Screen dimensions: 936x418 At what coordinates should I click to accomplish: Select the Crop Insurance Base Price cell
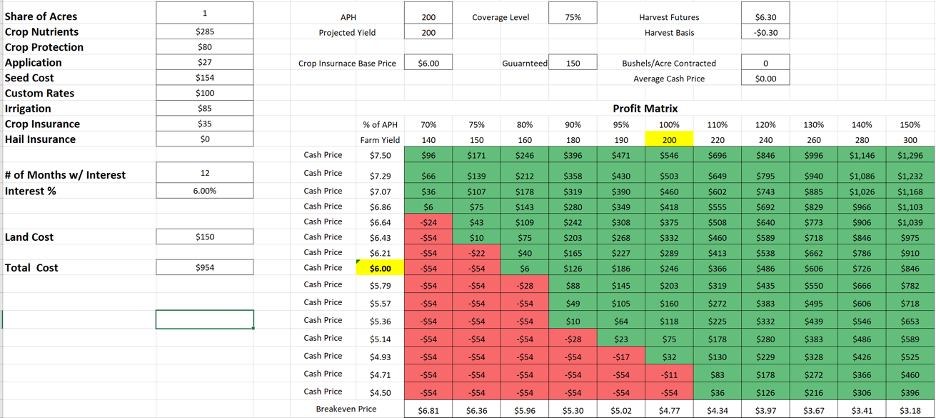point(428,63)
